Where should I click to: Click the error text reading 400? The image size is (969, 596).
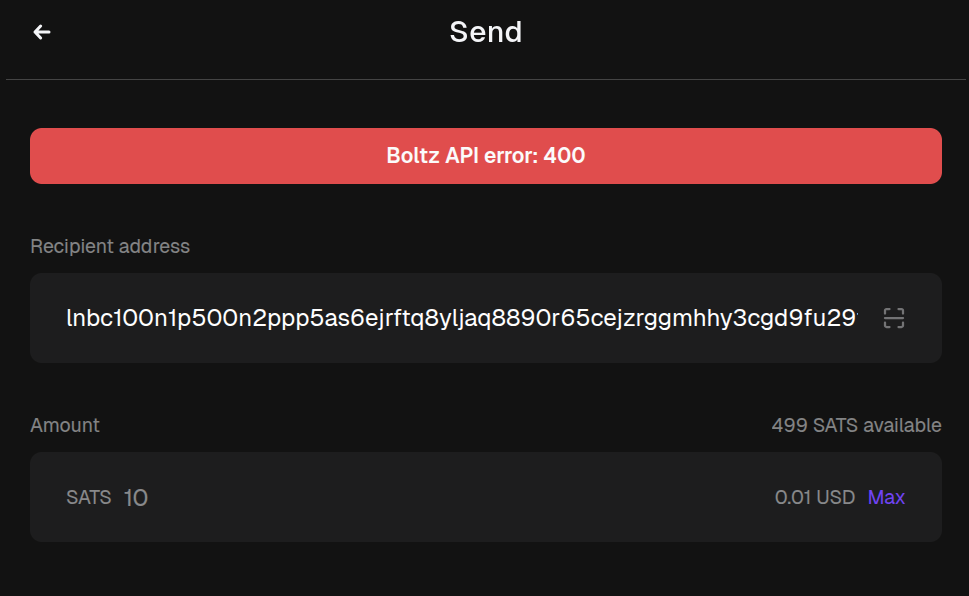click(x=564, y=156)
